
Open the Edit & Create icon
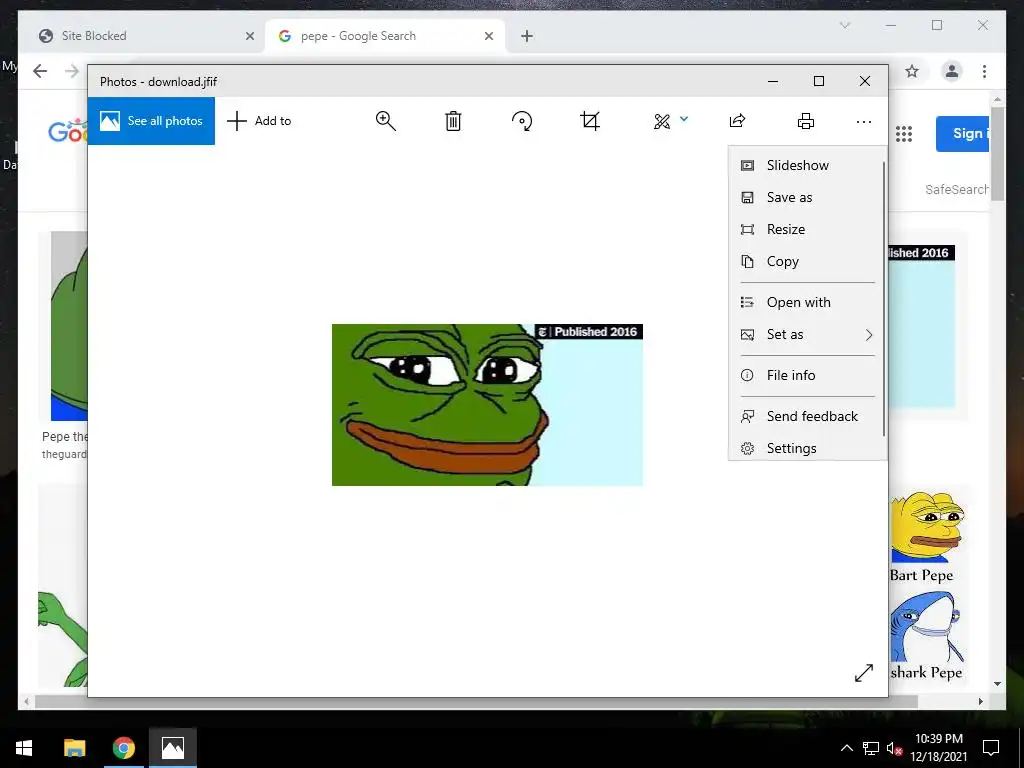click(662, 121)
